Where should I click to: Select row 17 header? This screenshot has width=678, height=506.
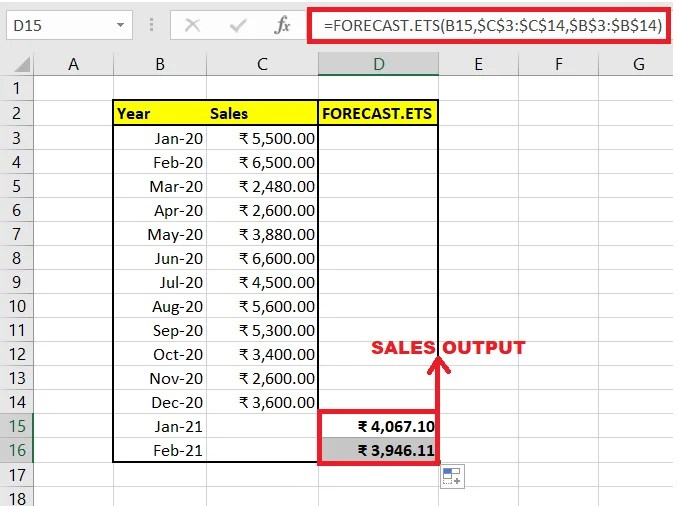pyautogui.click(x=16, y=475)
